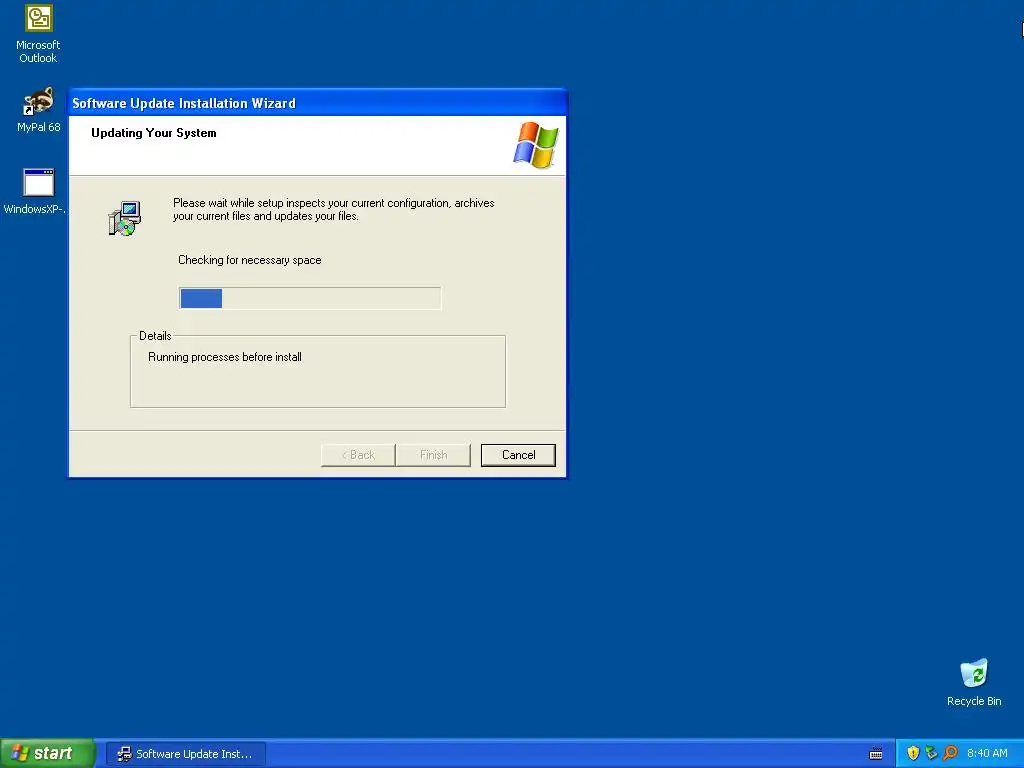Click the Software Update Installation Wizard title bar
Image resolution: width=1024 pixels, height=768 pixels.
click(317, 103)
